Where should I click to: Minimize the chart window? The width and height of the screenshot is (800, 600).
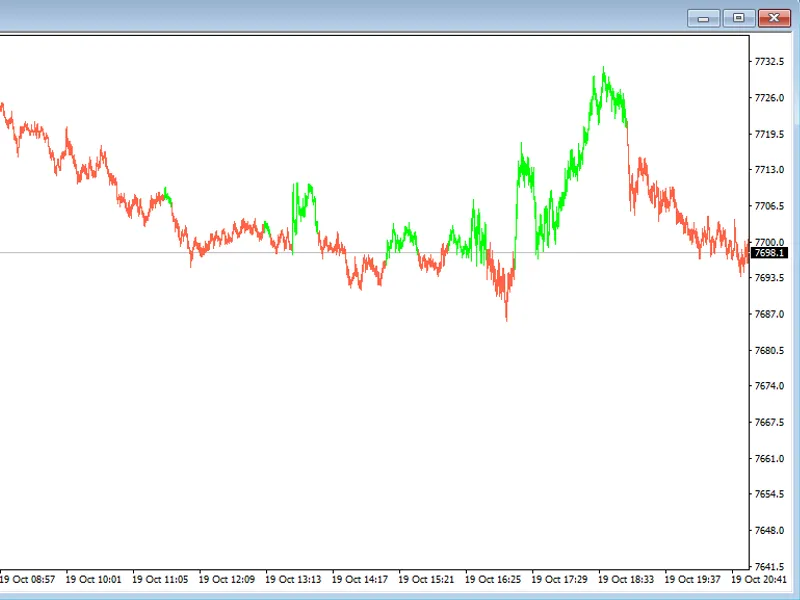coord(704,18)
